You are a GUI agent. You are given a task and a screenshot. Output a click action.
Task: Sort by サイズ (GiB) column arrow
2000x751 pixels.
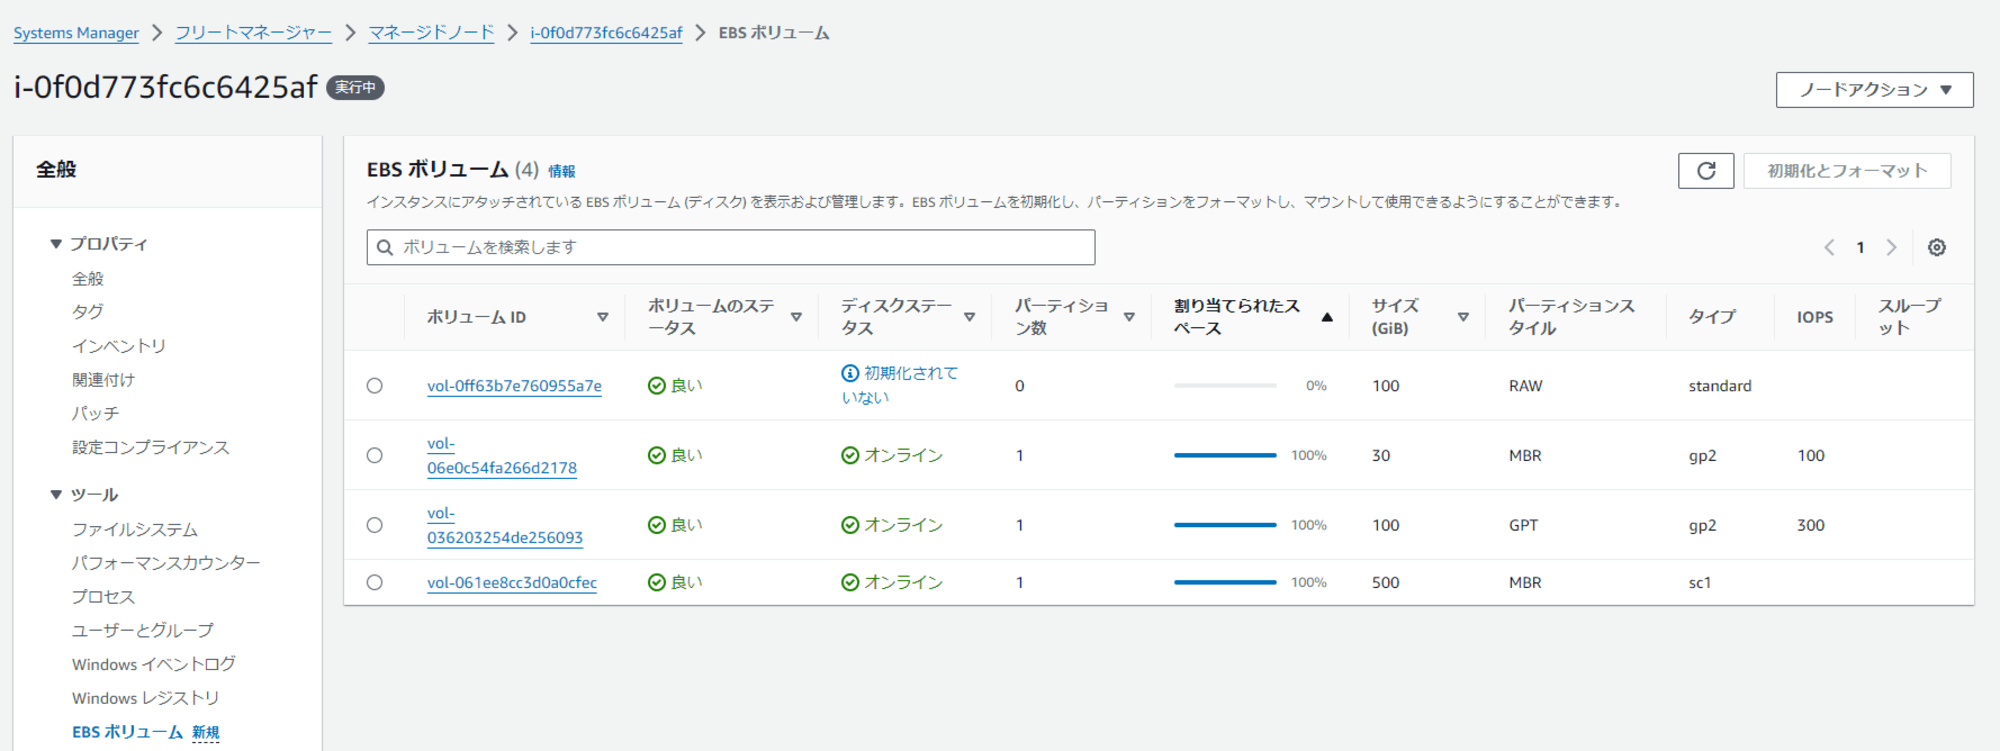[x=1463, y=317]
